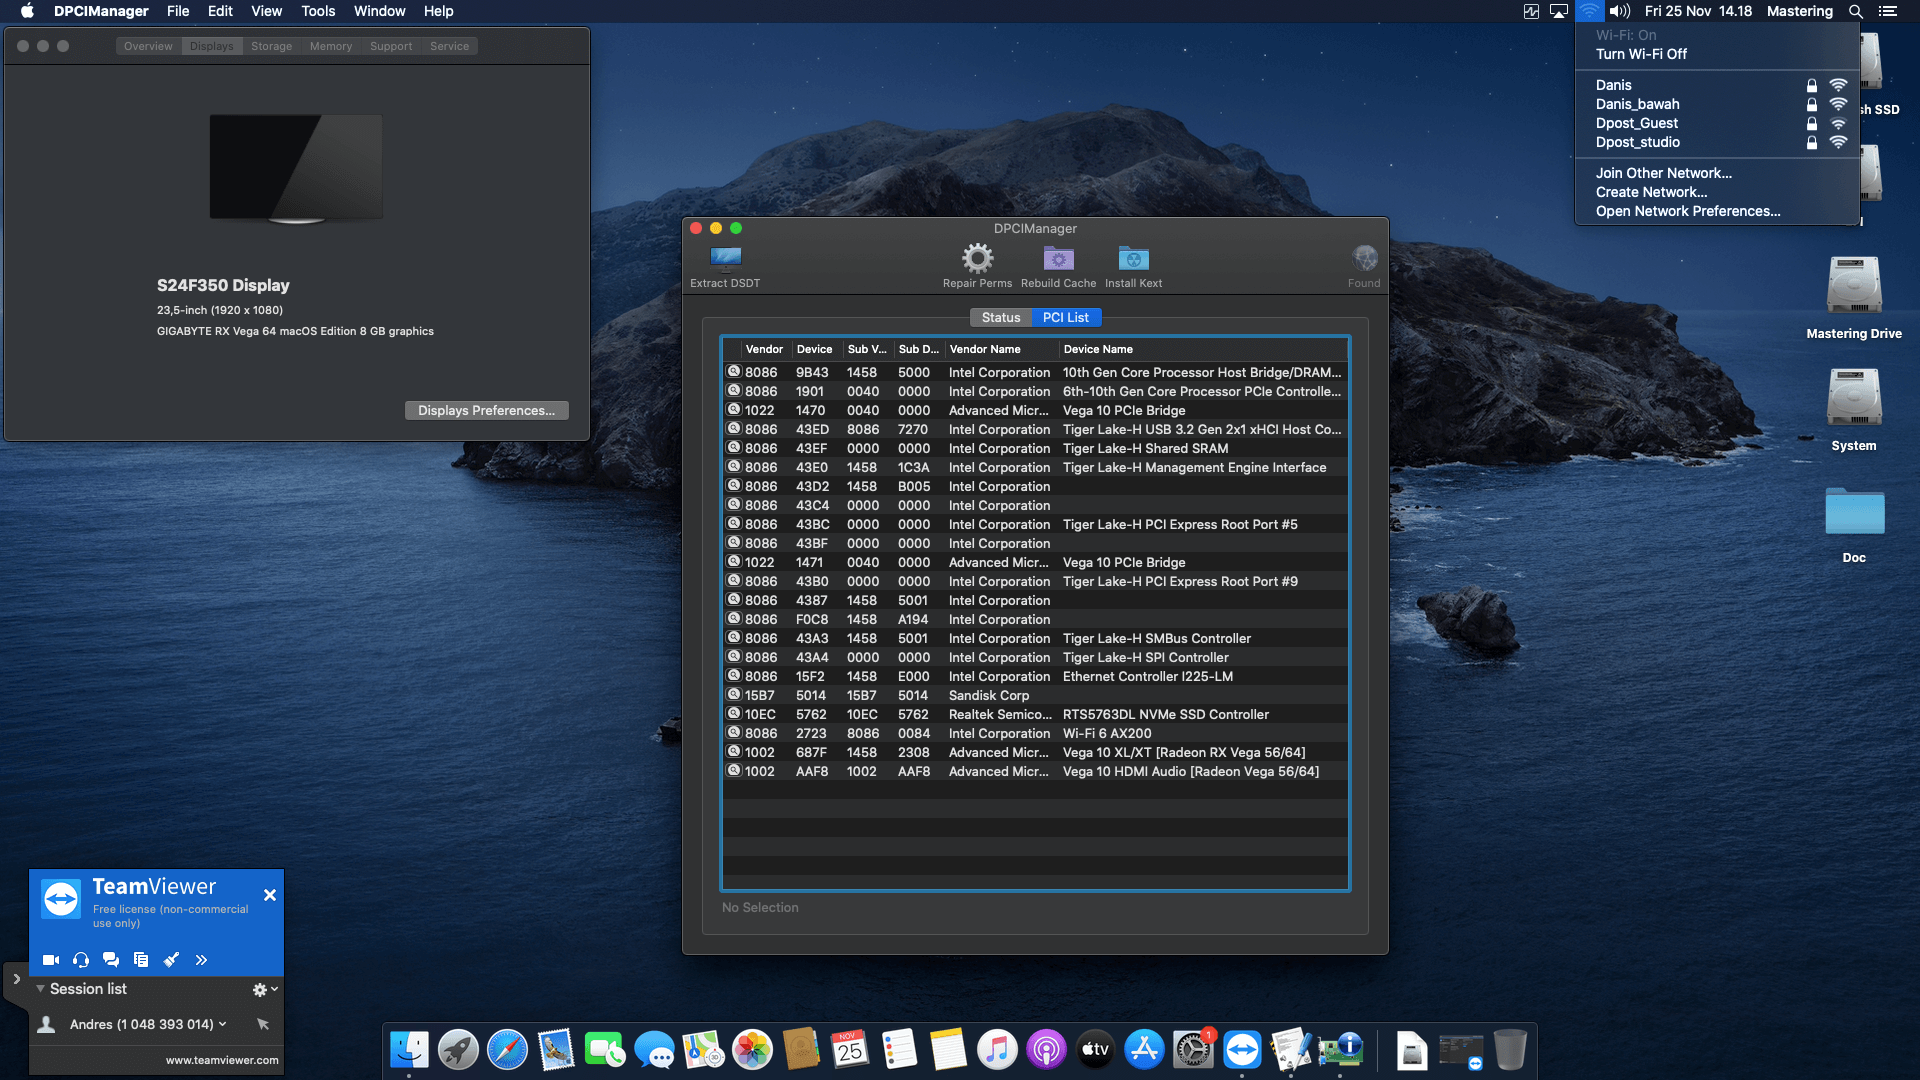Select the Wi-Fi 6 AX200 row
Viewport: 1920px width, 1080px height.
1035,733
